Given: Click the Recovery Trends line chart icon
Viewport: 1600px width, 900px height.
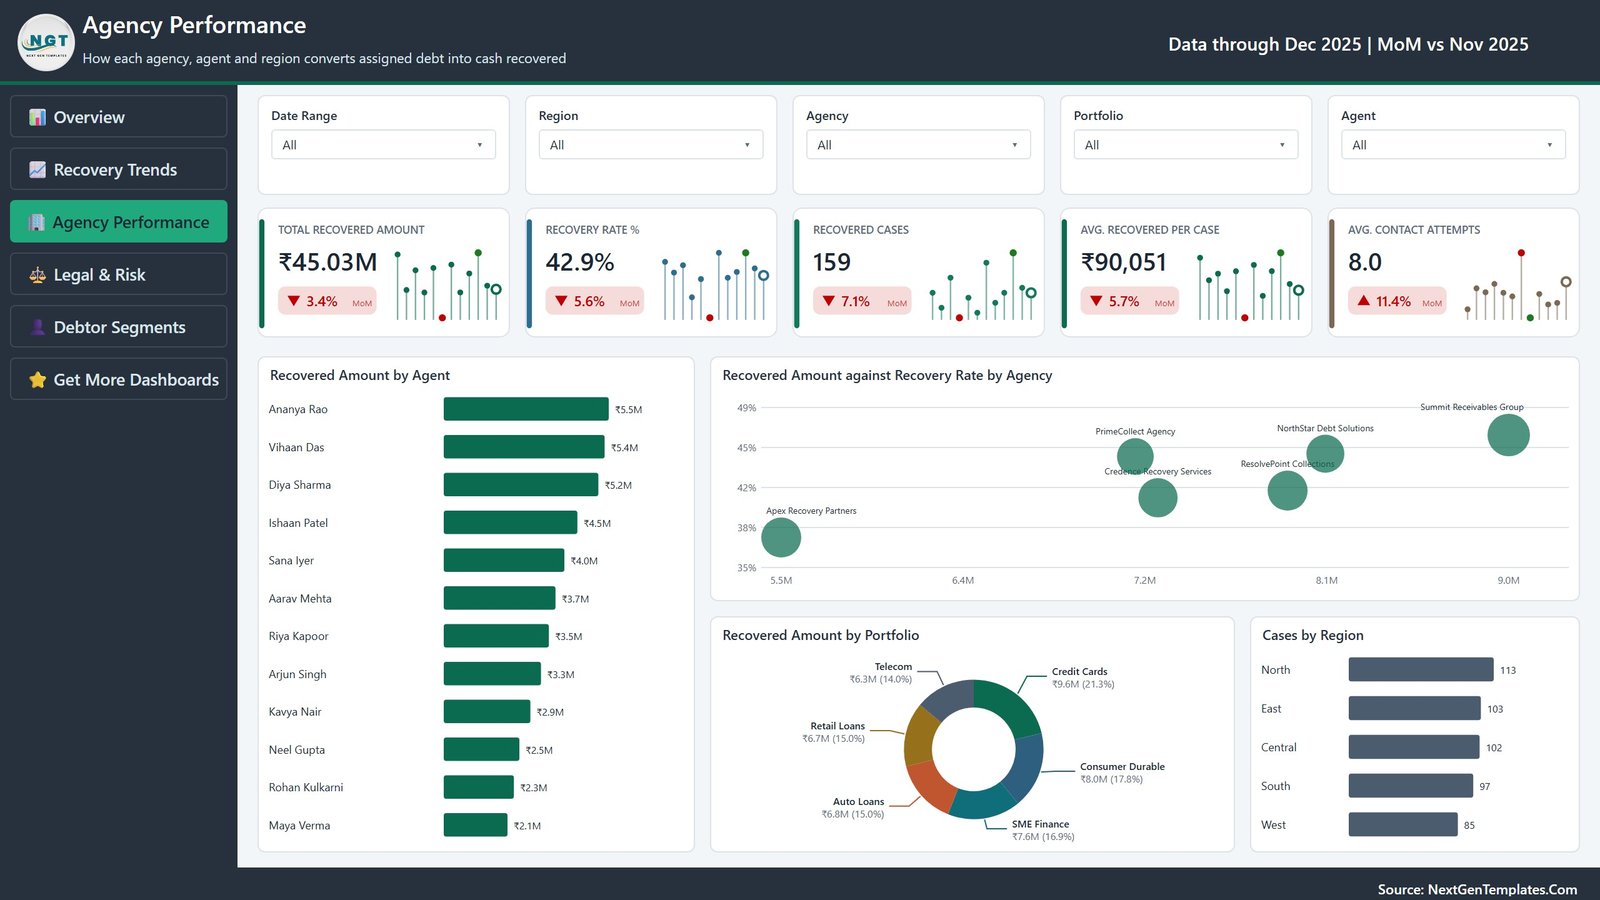Looking at the screenshot, I should pos(37,170).
